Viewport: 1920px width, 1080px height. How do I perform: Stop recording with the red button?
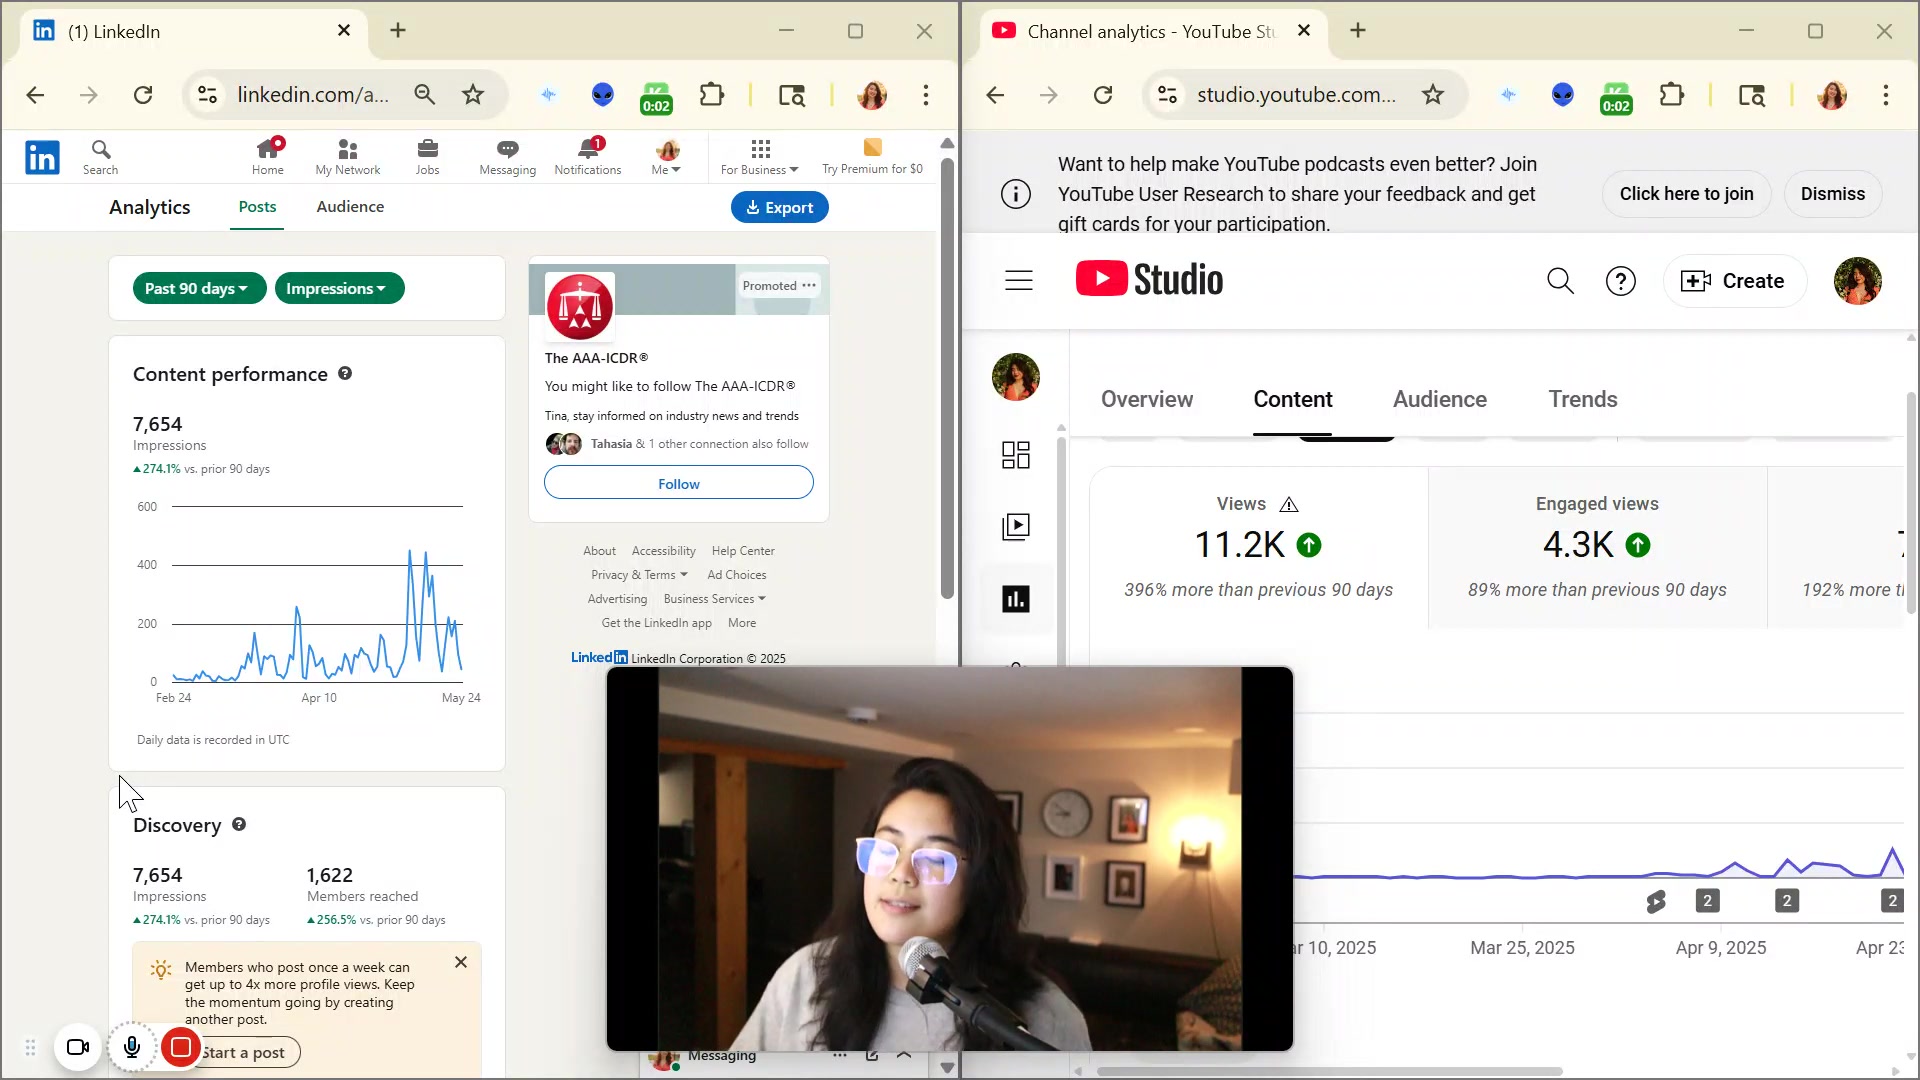(x=181, y=1047)
